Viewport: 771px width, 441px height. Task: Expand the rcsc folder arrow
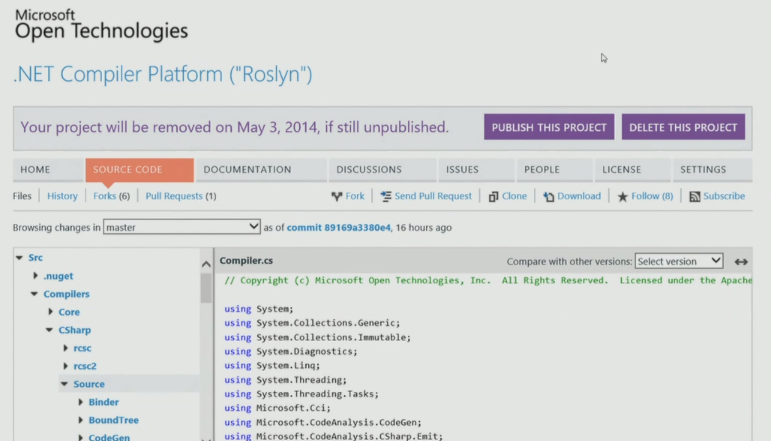65,348
